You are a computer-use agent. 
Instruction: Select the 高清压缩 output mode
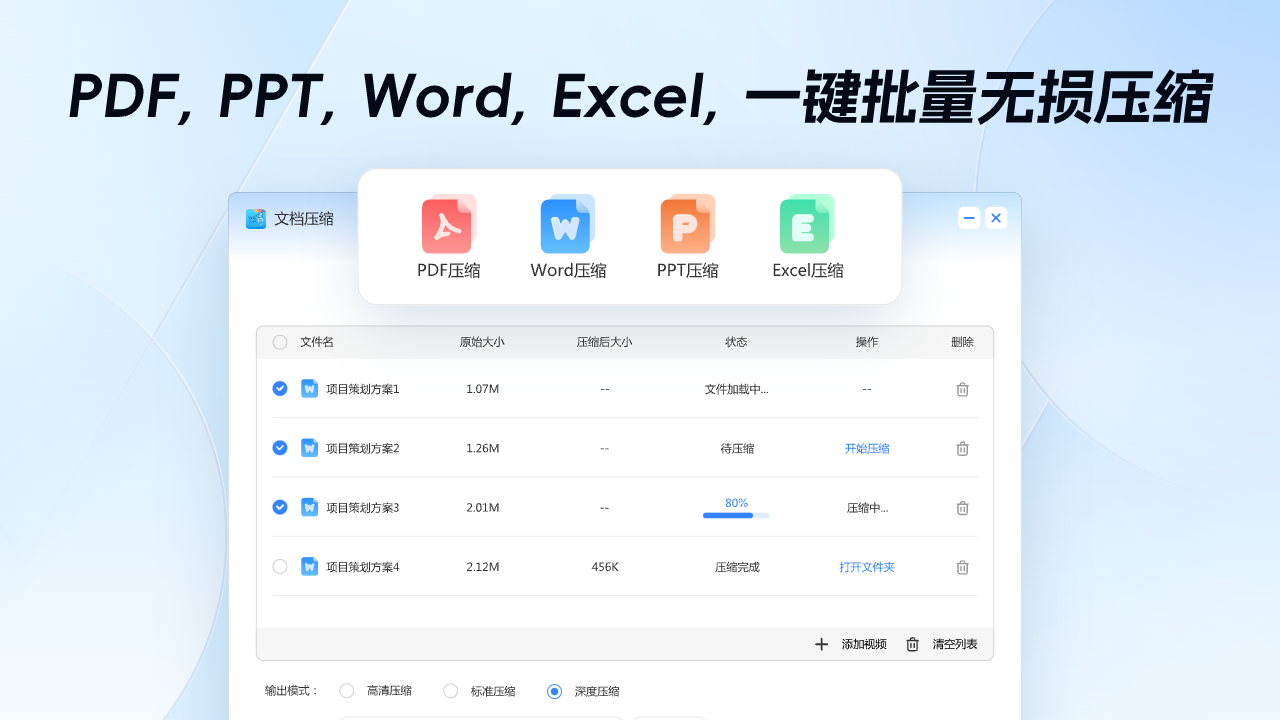click(347, 690)
